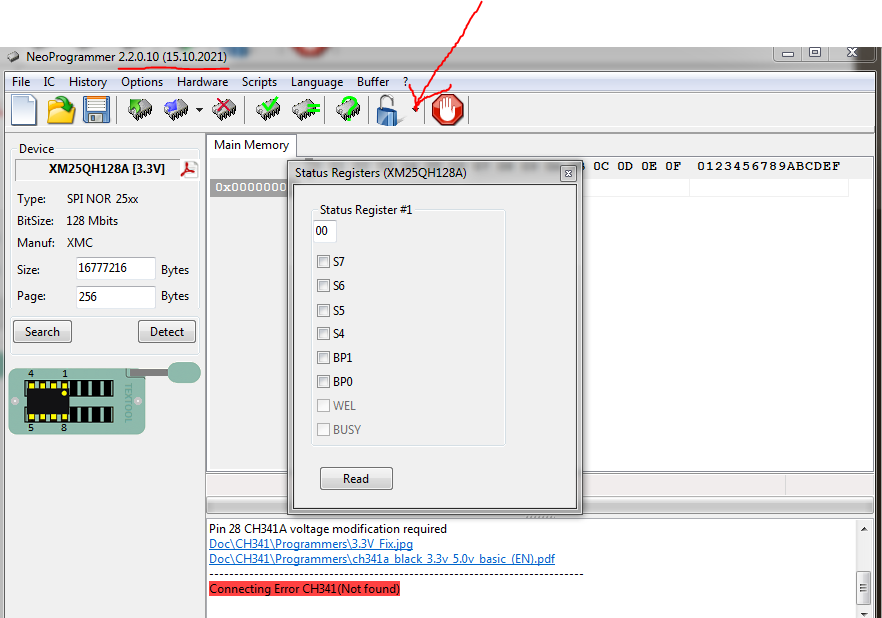
Task: Click the WEL checkbox
Action: (323, 405)
